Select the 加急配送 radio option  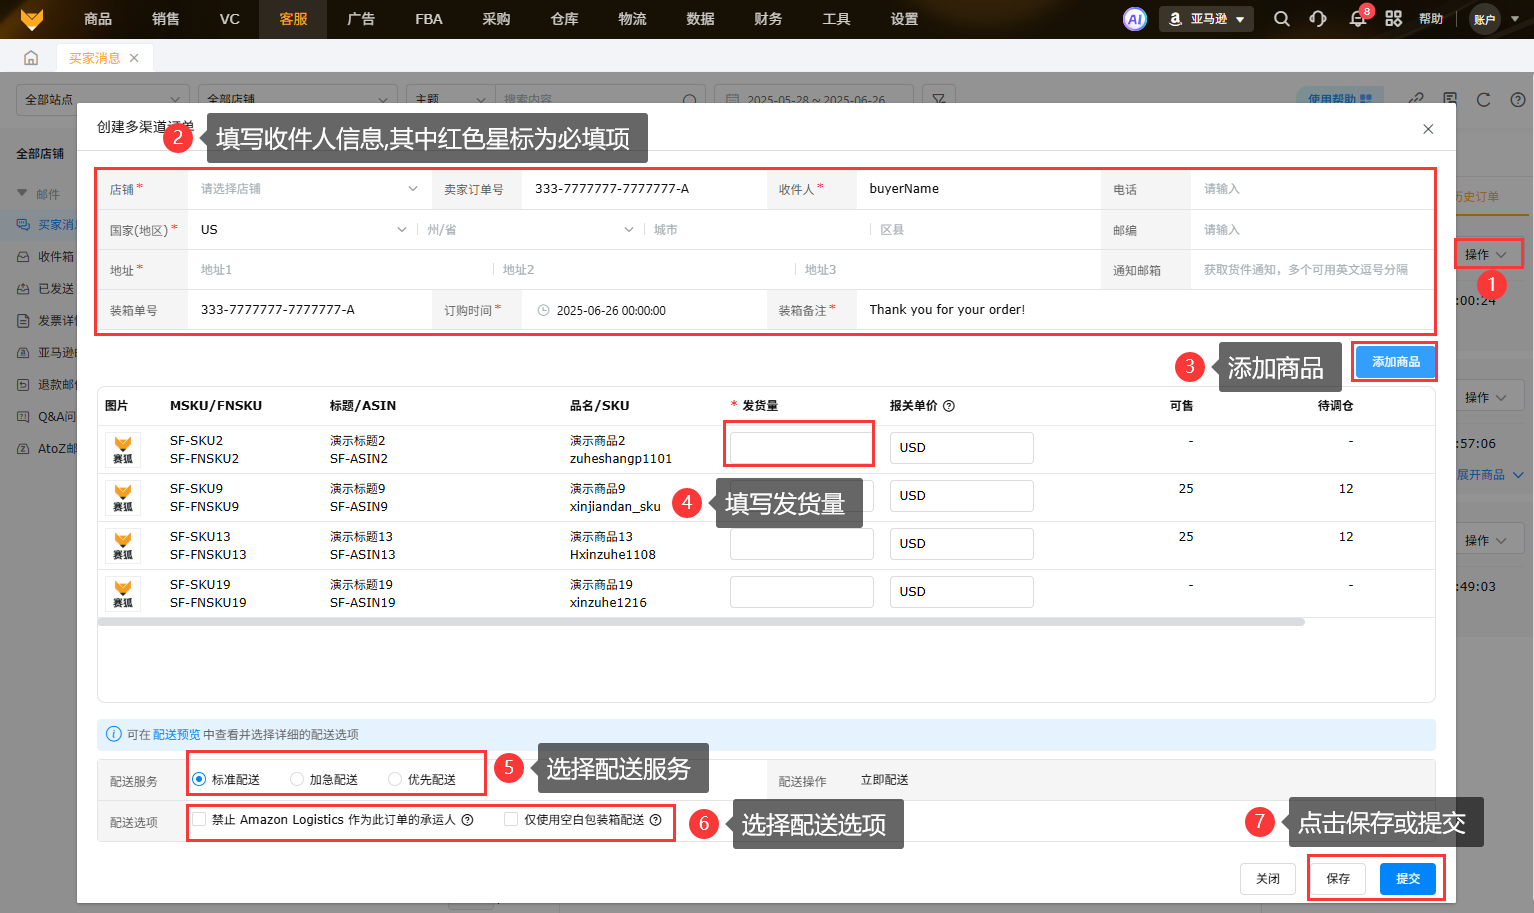point(297,779)
